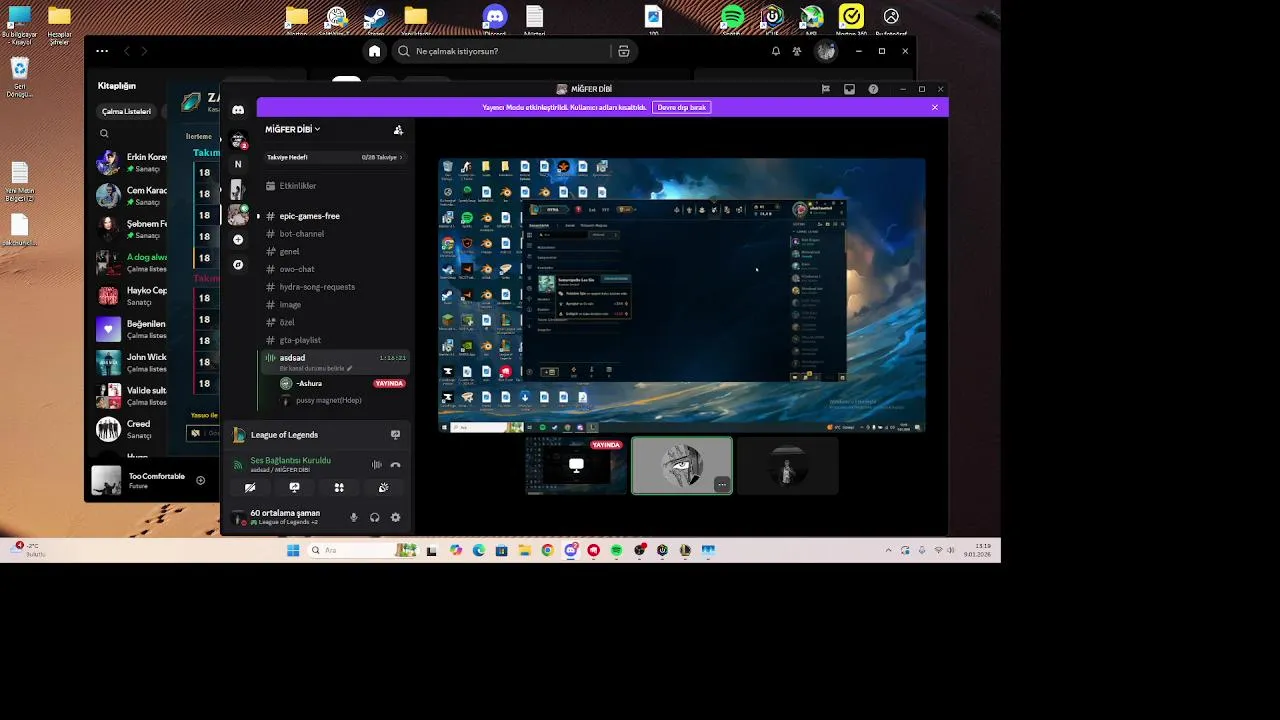This screenshot has width=1280, height=720.
Task: Open Spotify notifications bell
Action: click(775, 51)
